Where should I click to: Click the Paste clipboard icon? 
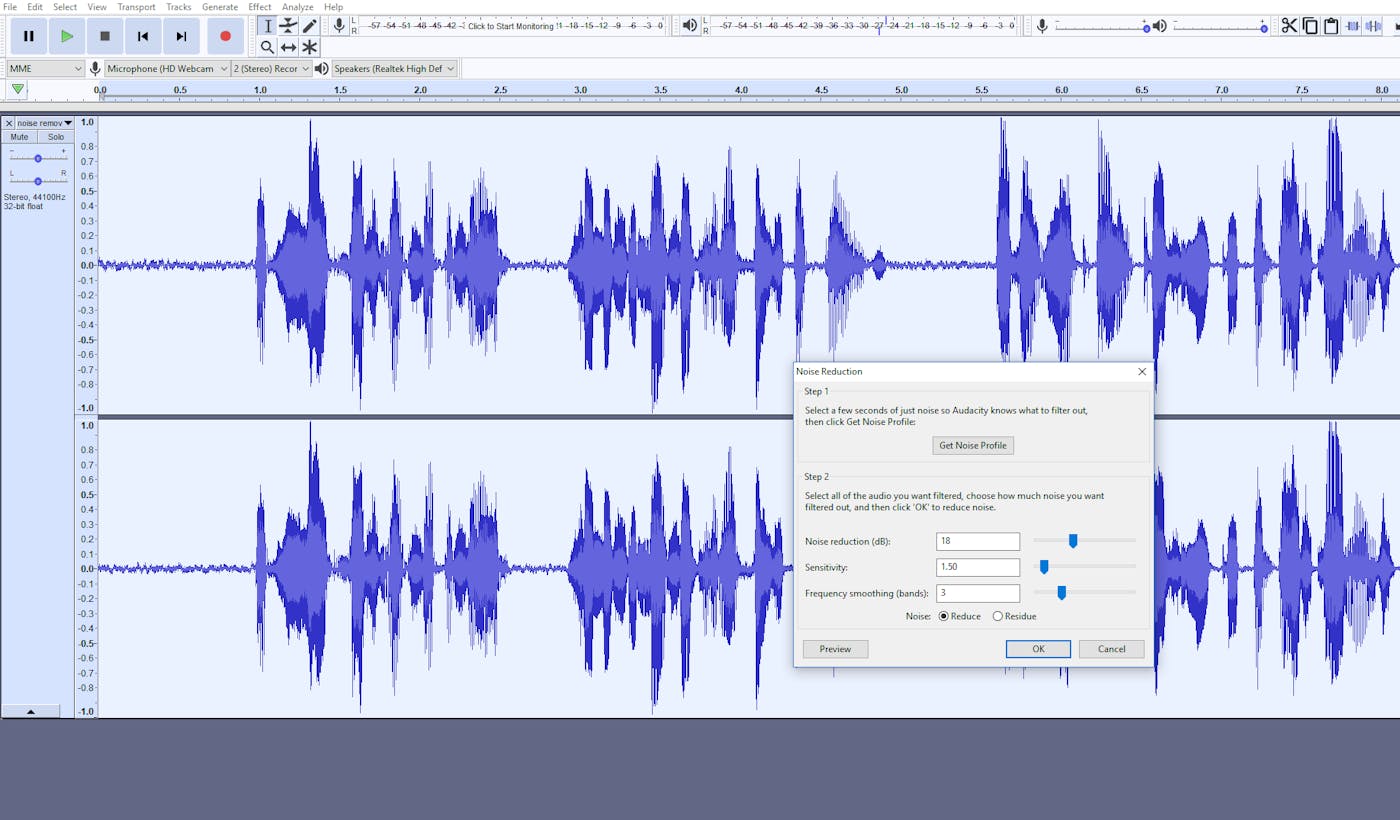click(1331, 26)
